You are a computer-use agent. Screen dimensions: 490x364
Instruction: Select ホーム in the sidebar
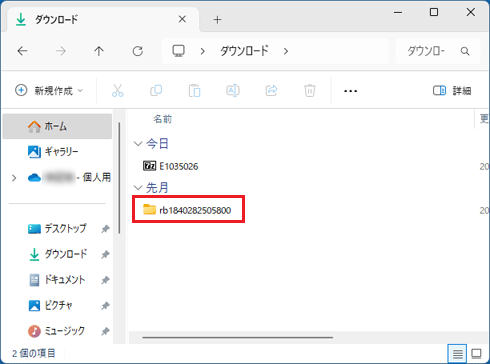coord(57,126)
